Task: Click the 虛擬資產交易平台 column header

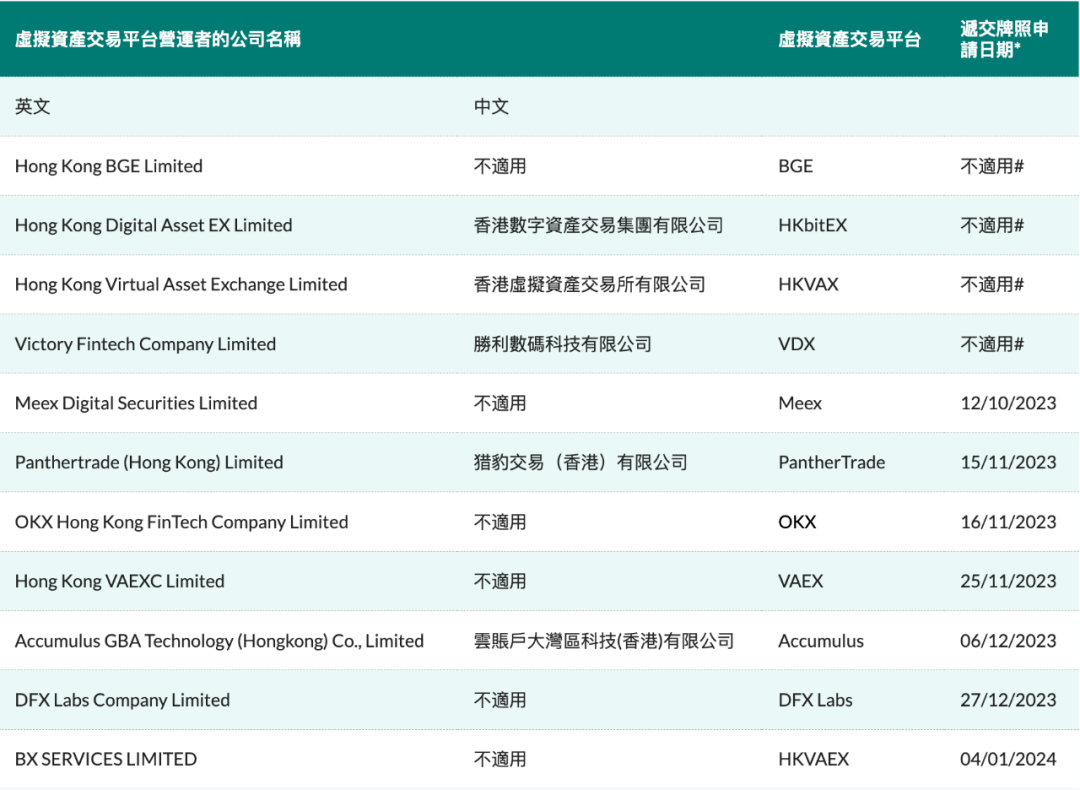Action: (849, 39)
